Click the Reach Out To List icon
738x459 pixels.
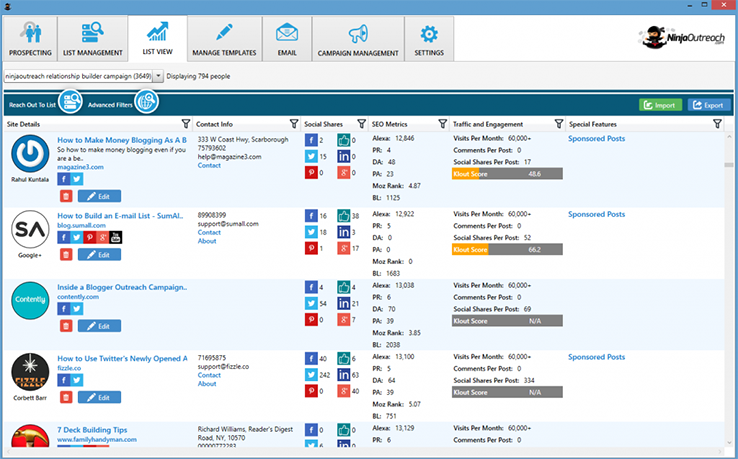[x=70, y=102]
